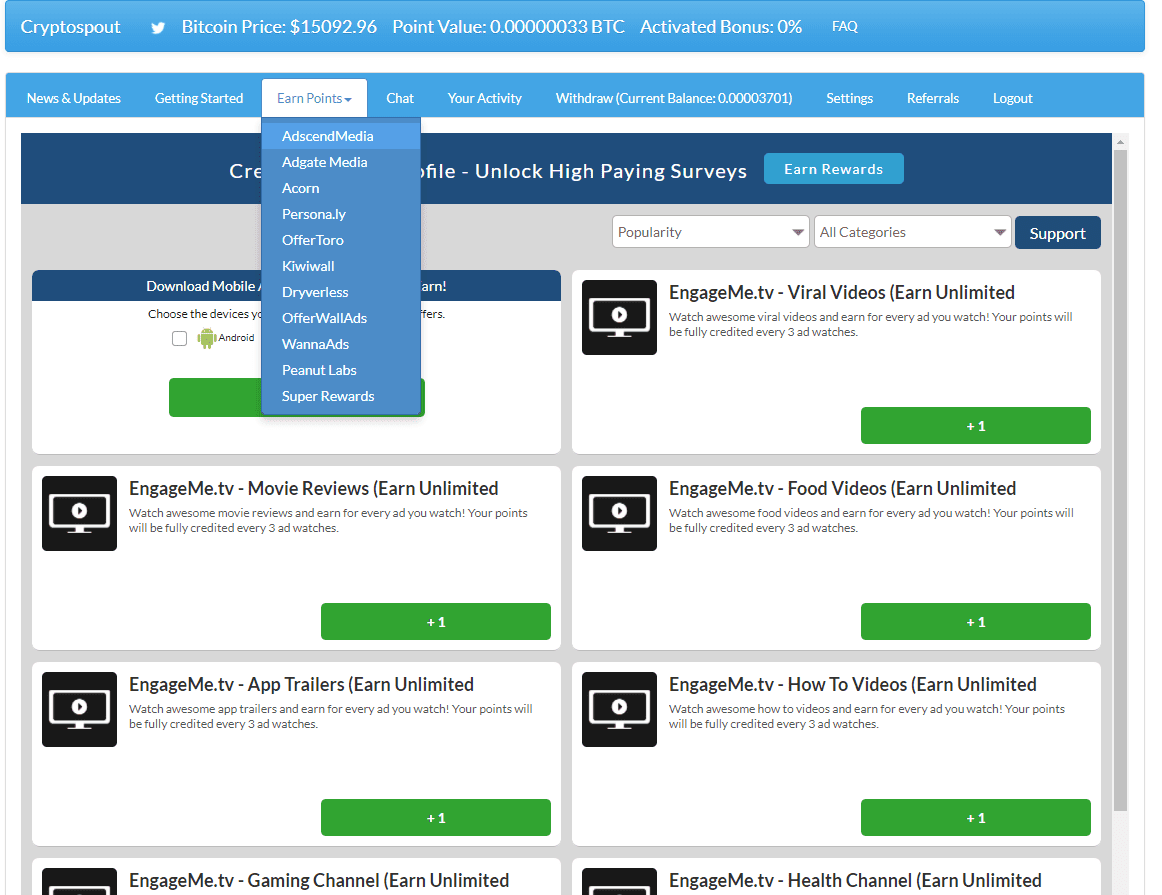Open the Twitter bird icon link

(x=158, y=28)
